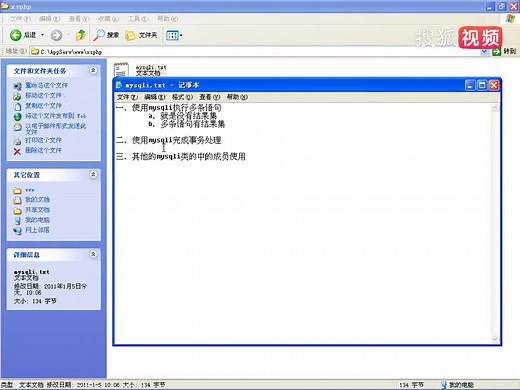Open the Back history dropdown arrow
Viewport: 520px width, 390px height.
42,35
